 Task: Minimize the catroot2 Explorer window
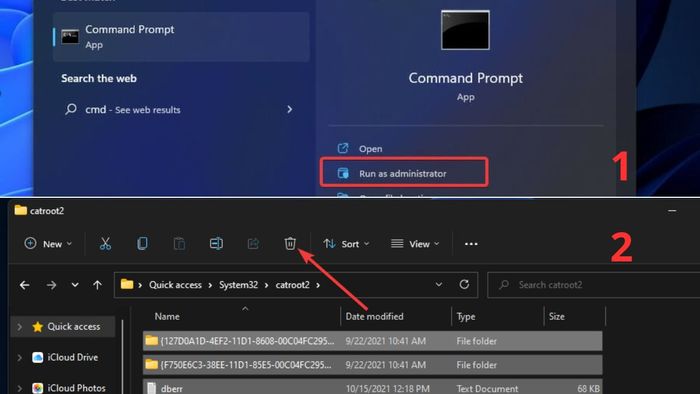point(672,210)
